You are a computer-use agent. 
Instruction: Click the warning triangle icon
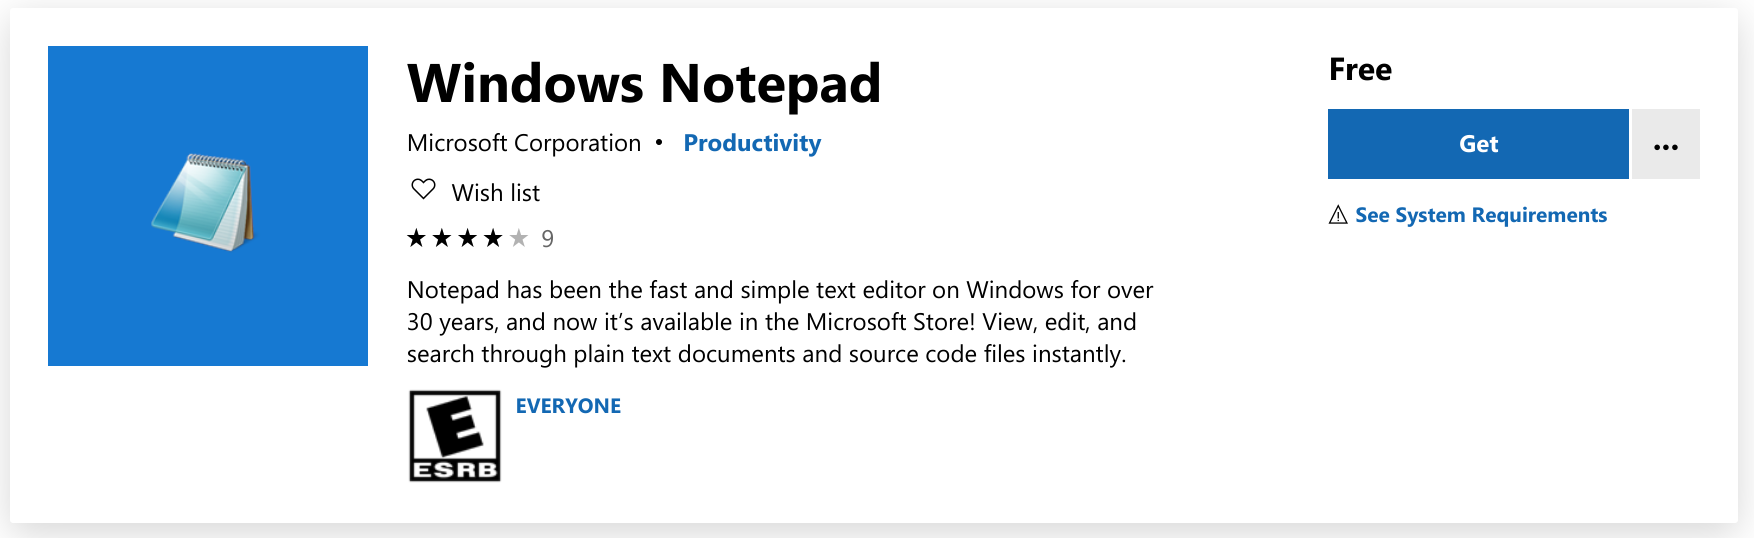coord(1338,215)
